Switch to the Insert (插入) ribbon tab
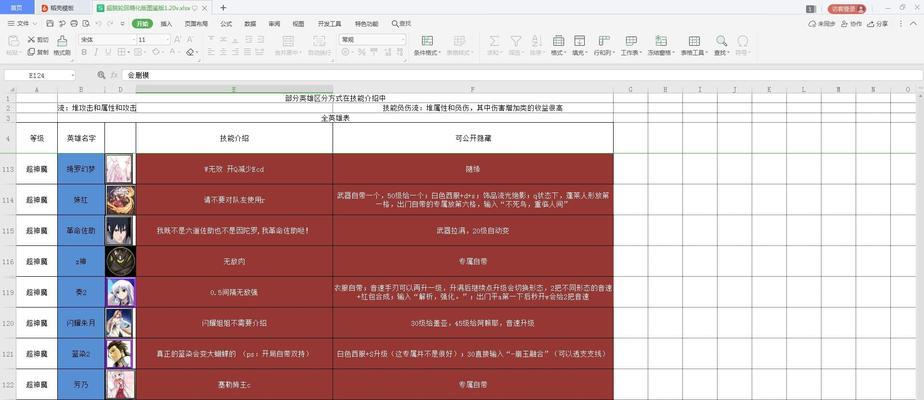Viewport: 924px width, 400px height. [167, 24]
